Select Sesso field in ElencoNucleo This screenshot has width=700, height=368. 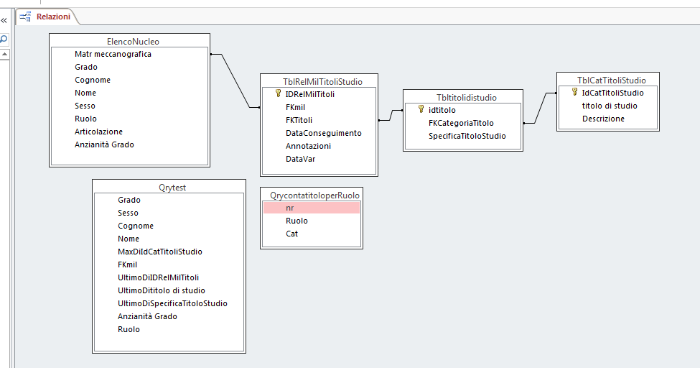coord(85,106)
